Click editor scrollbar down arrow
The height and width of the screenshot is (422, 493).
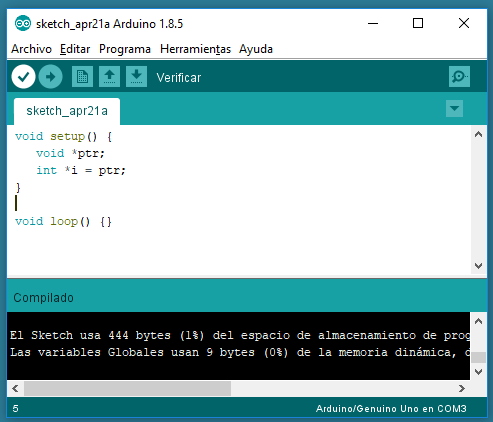478,266
